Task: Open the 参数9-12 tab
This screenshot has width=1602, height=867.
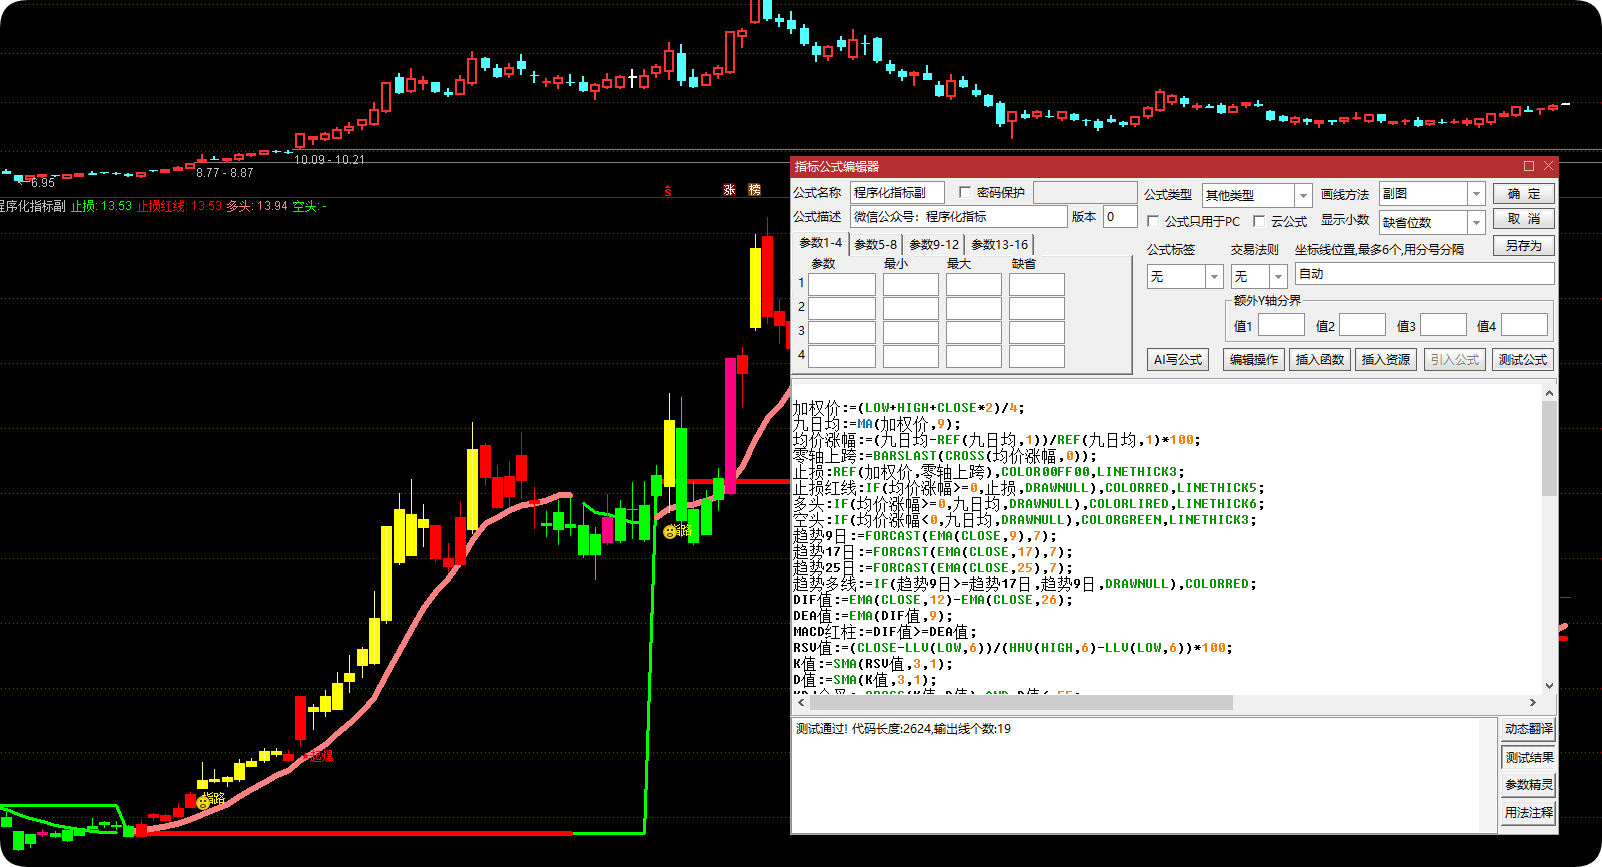Action: point(934,244)
